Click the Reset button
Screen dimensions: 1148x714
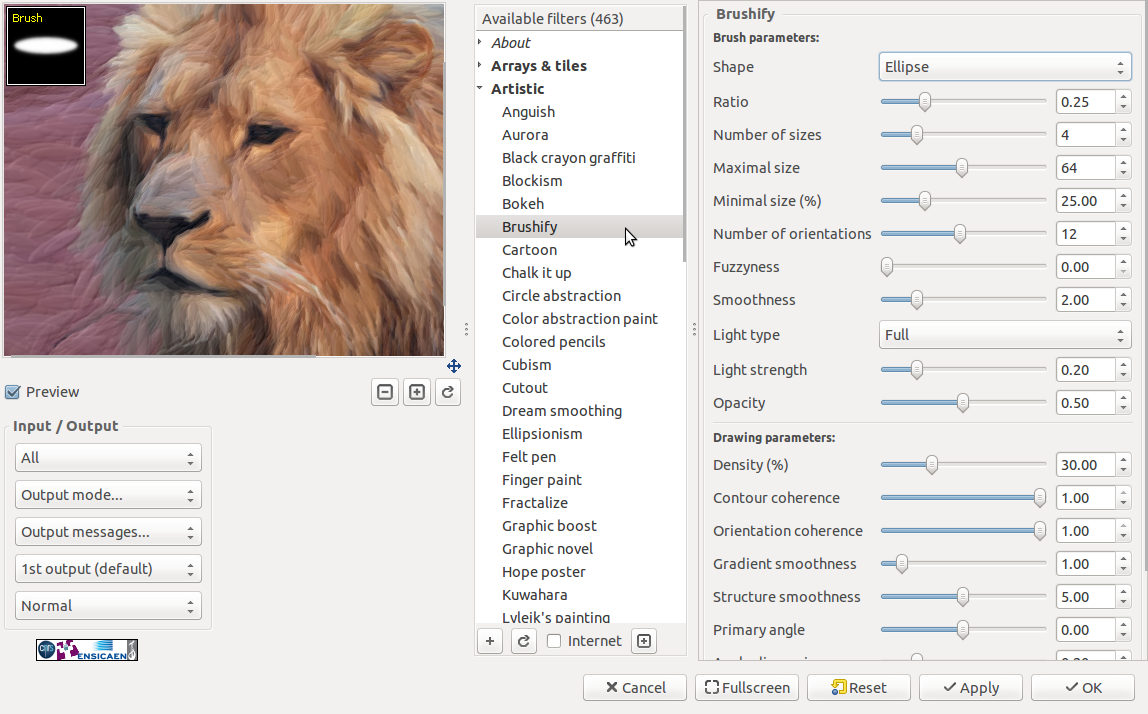tap(859, 688)
